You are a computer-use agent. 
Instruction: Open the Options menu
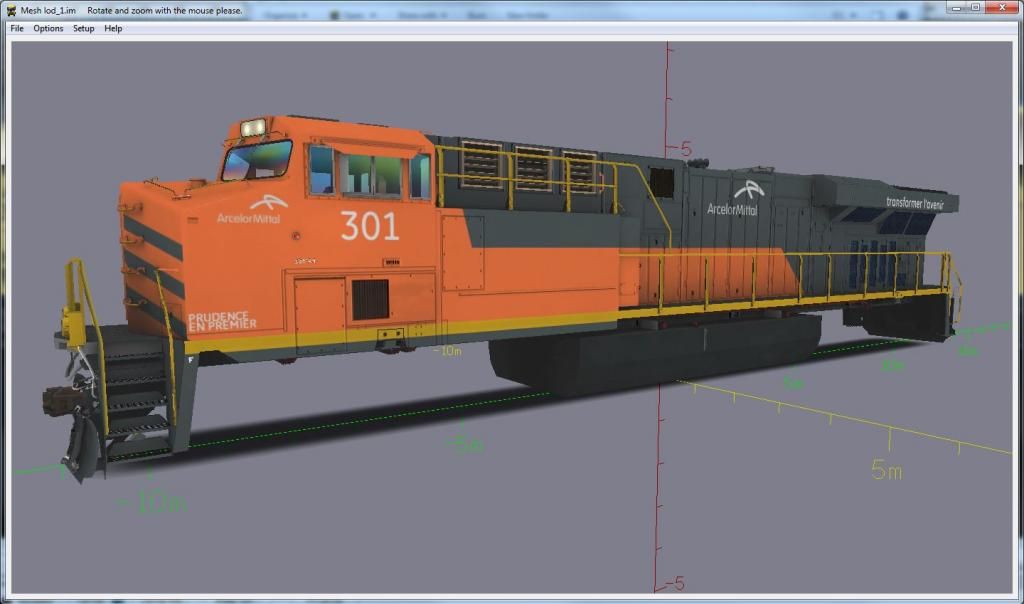tap(48, 29)
